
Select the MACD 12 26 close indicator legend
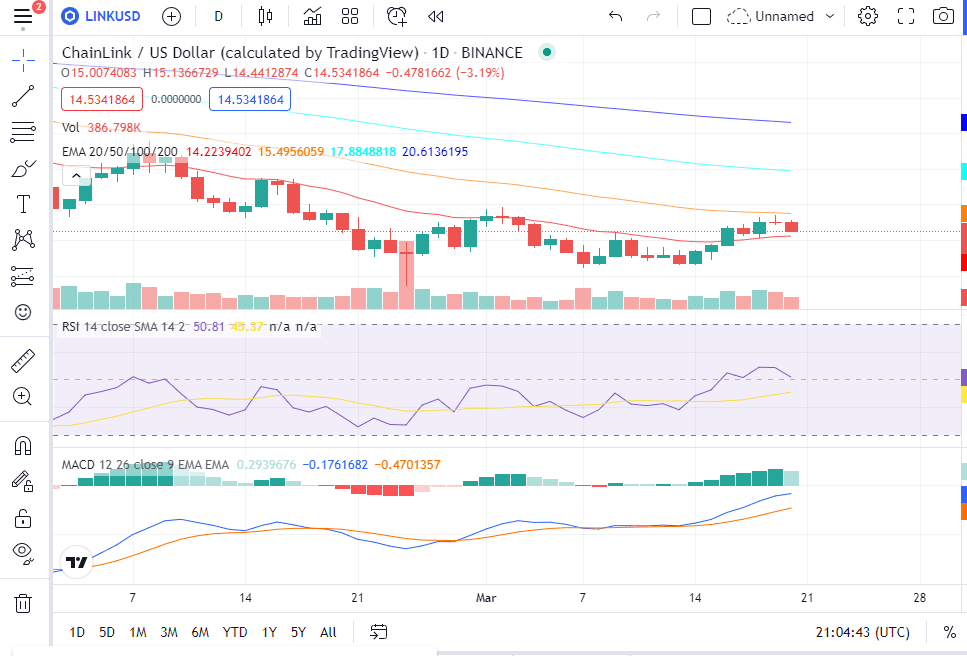click(x=145, y=465)
